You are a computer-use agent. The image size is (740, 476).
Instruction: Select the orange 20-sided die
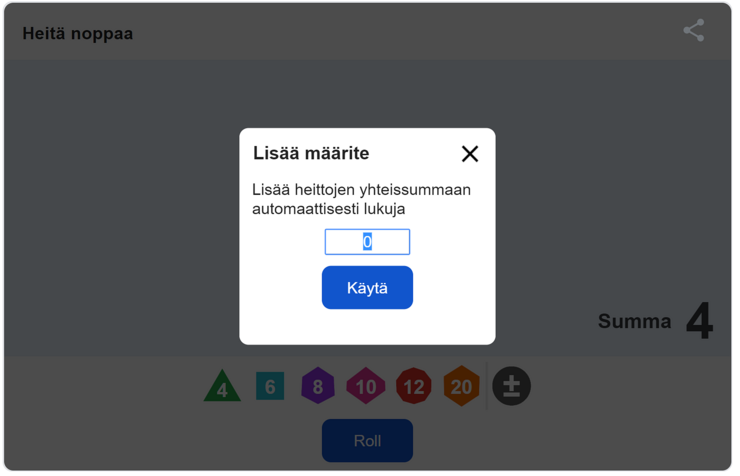[462, 386]
